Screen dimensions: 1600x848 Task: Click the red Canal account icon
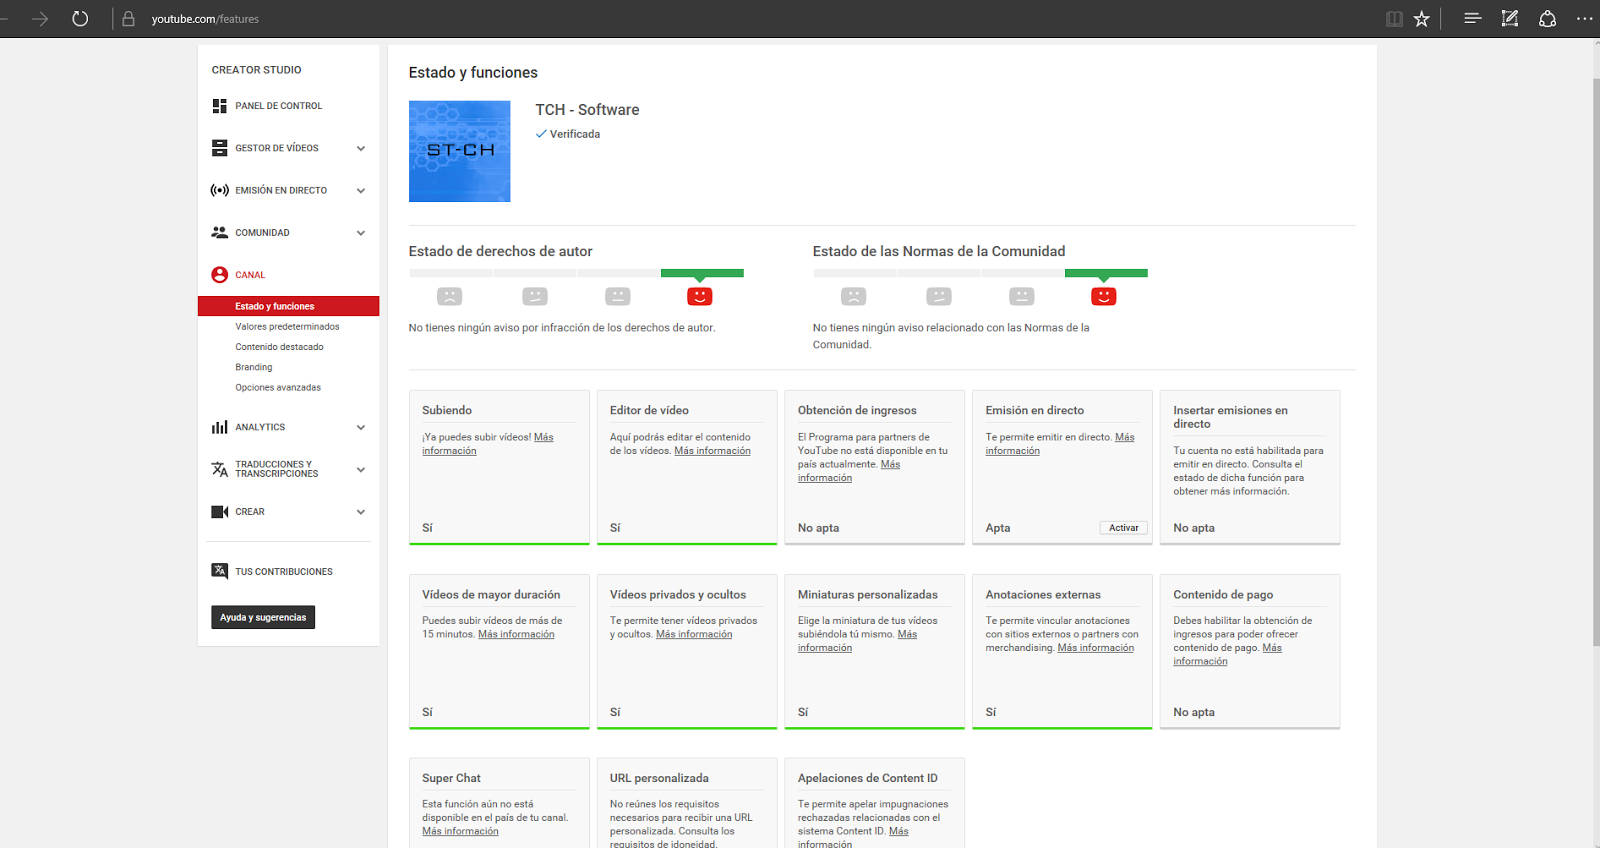pos(219,275)
